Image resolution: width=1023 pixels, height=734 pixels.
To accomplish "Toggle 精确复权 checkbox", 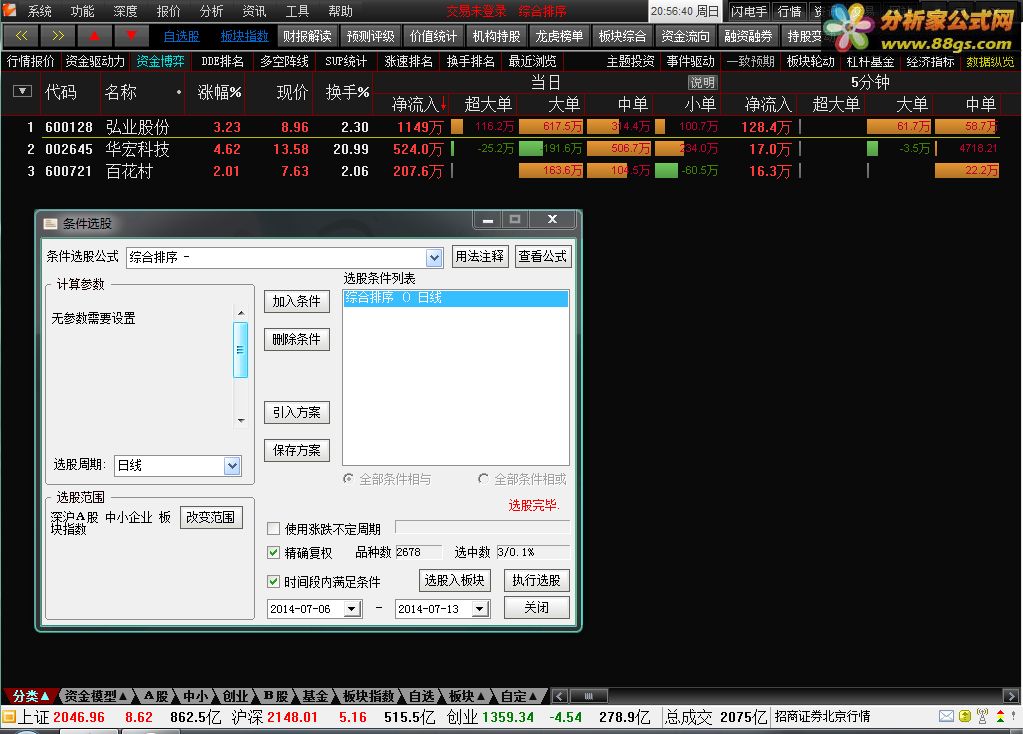I will click(274, 553).
